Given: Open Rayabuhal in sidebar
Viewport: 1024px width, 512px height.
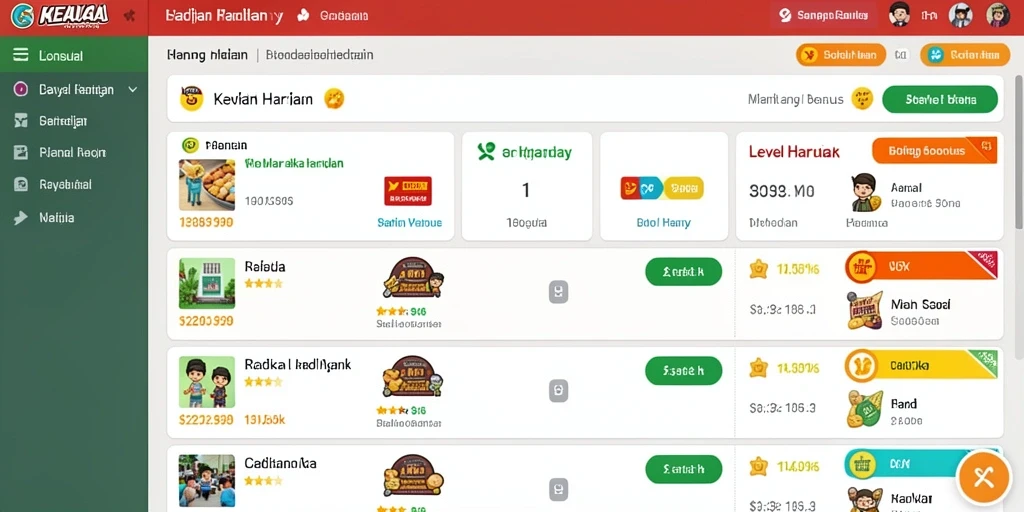Looking at the screenshot, I should click(65, 184).
